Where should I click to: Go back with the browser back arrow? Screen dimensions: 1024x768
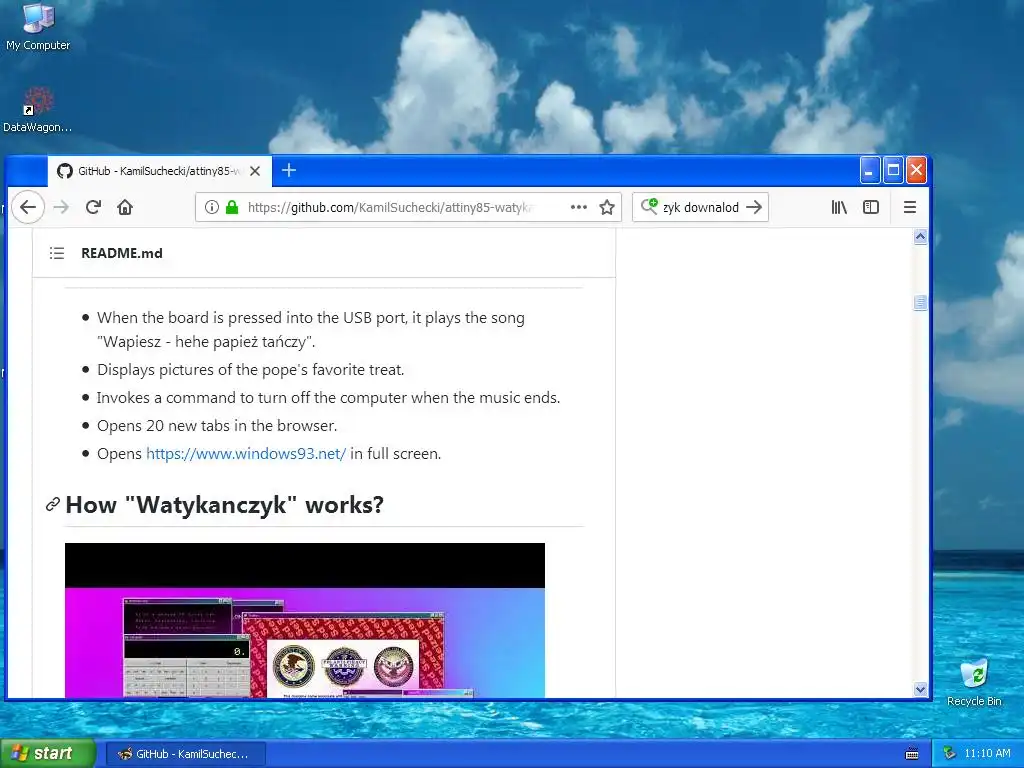point(27,207)
